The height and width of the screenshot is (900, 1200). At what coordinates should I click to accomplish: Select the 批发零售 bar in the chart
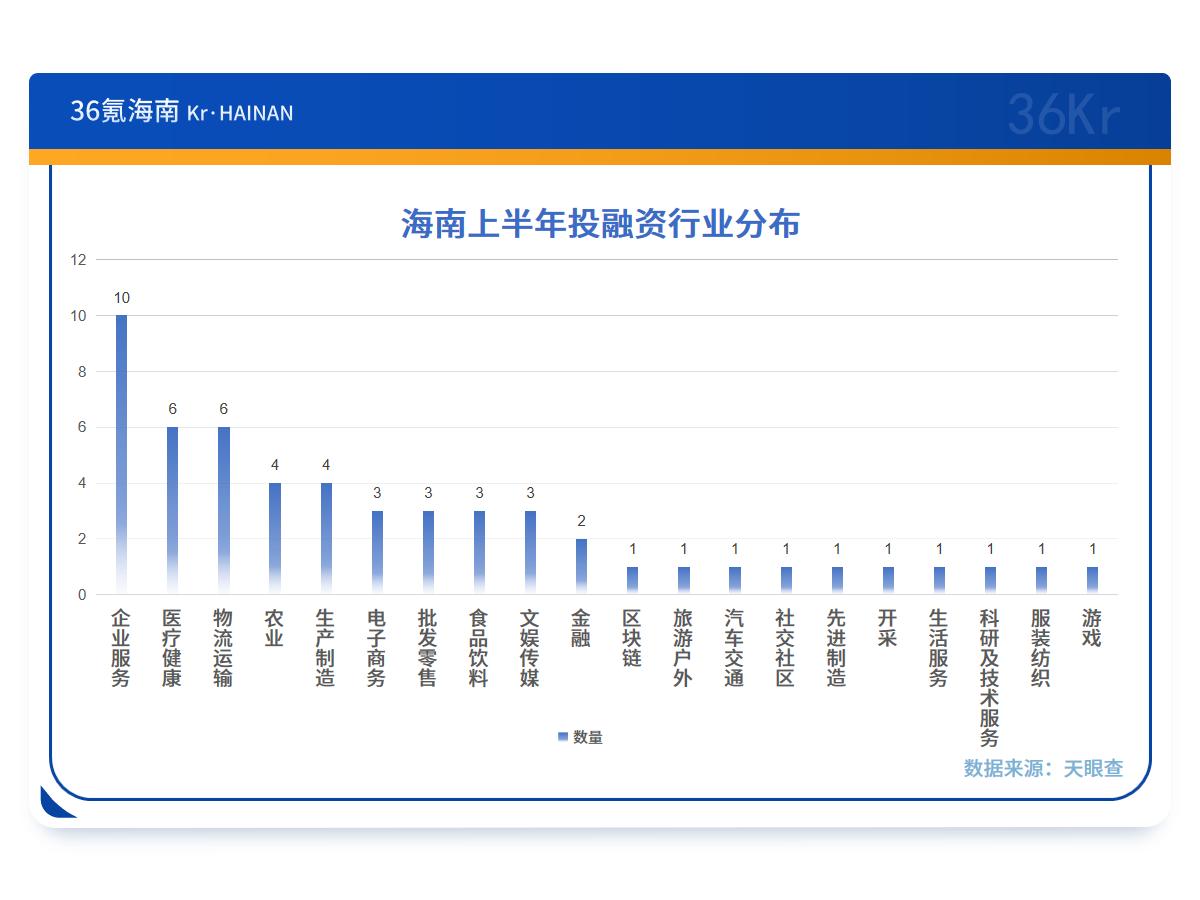(428, 553)
